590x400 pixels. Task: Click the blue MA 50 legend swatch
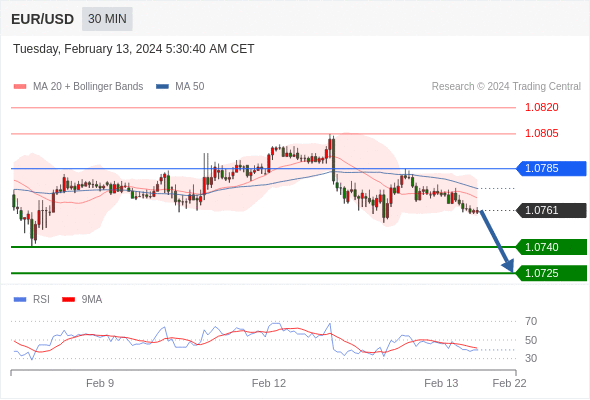[x=162, y=87]
